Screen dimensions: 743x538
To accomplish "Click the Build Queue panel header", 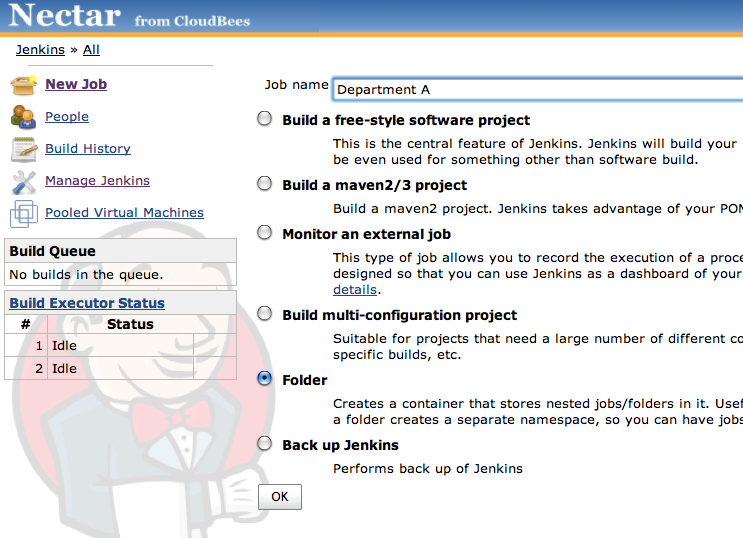I will point(120,251).
